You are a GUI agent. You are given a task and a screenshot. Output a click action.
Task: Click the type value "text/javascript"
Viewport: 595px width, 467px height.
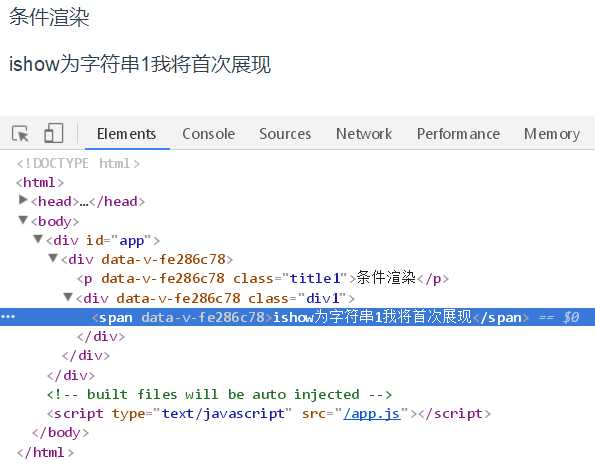[223, 414]
